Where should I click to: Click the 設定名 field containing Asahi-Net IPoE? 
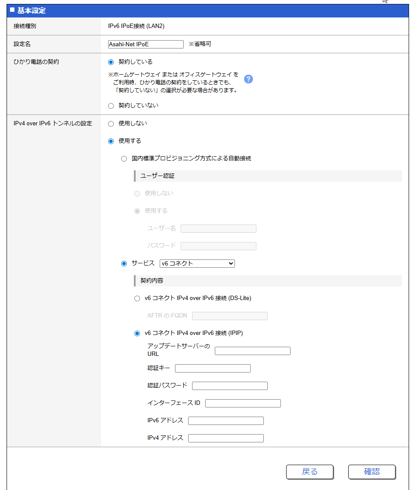pyautogui.click(x=146, y=44)
